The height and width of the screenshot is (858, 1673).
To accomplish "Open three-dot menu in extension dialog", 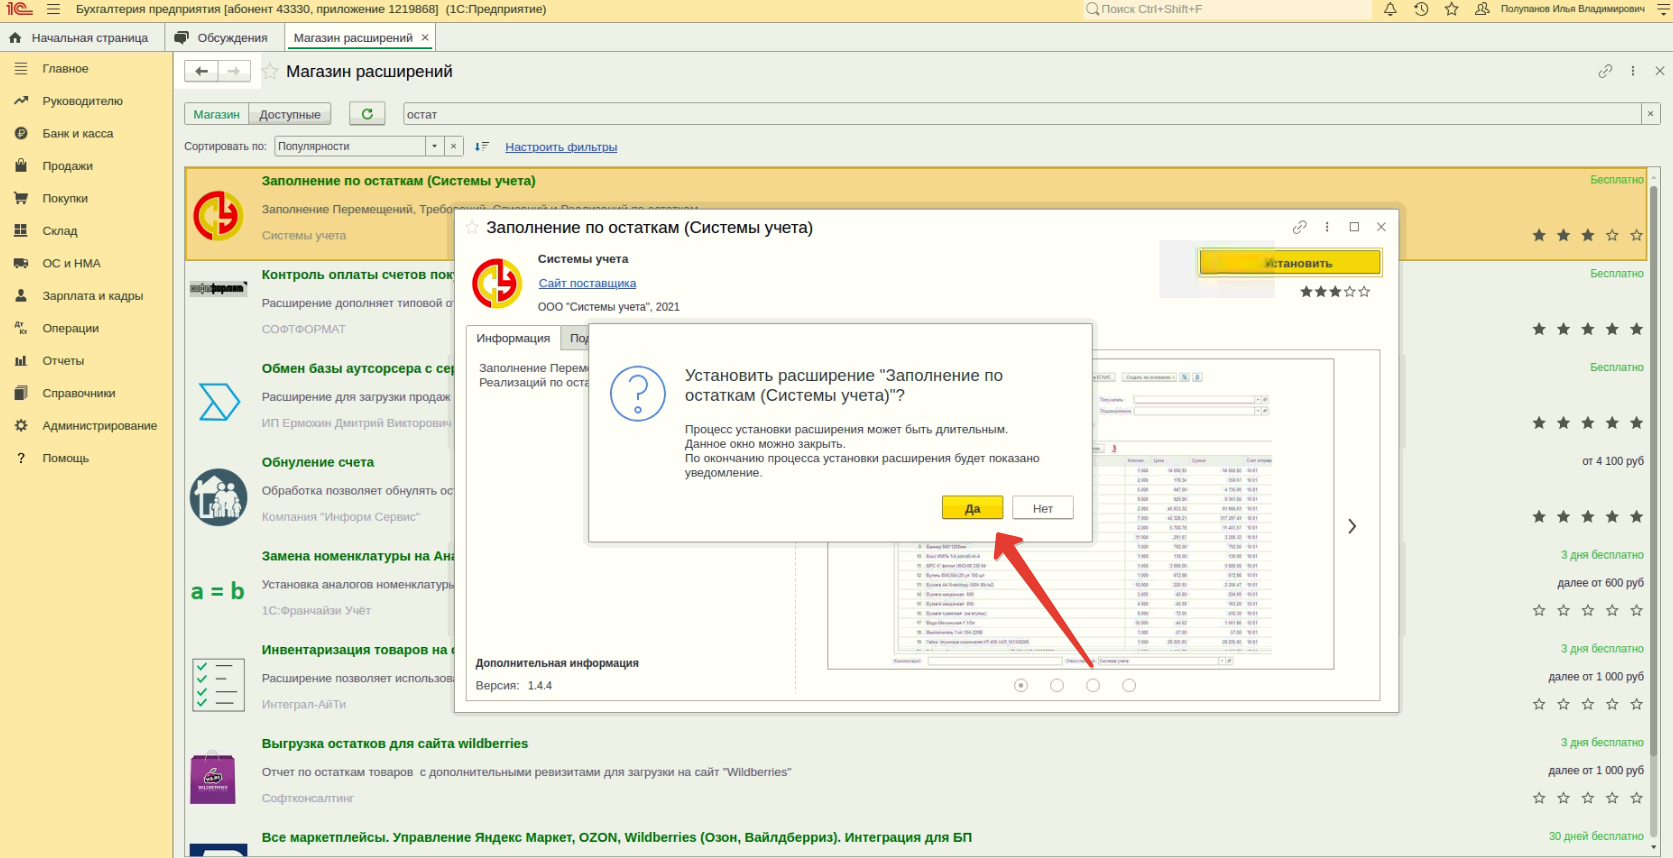I will (x=1327, y=227).
